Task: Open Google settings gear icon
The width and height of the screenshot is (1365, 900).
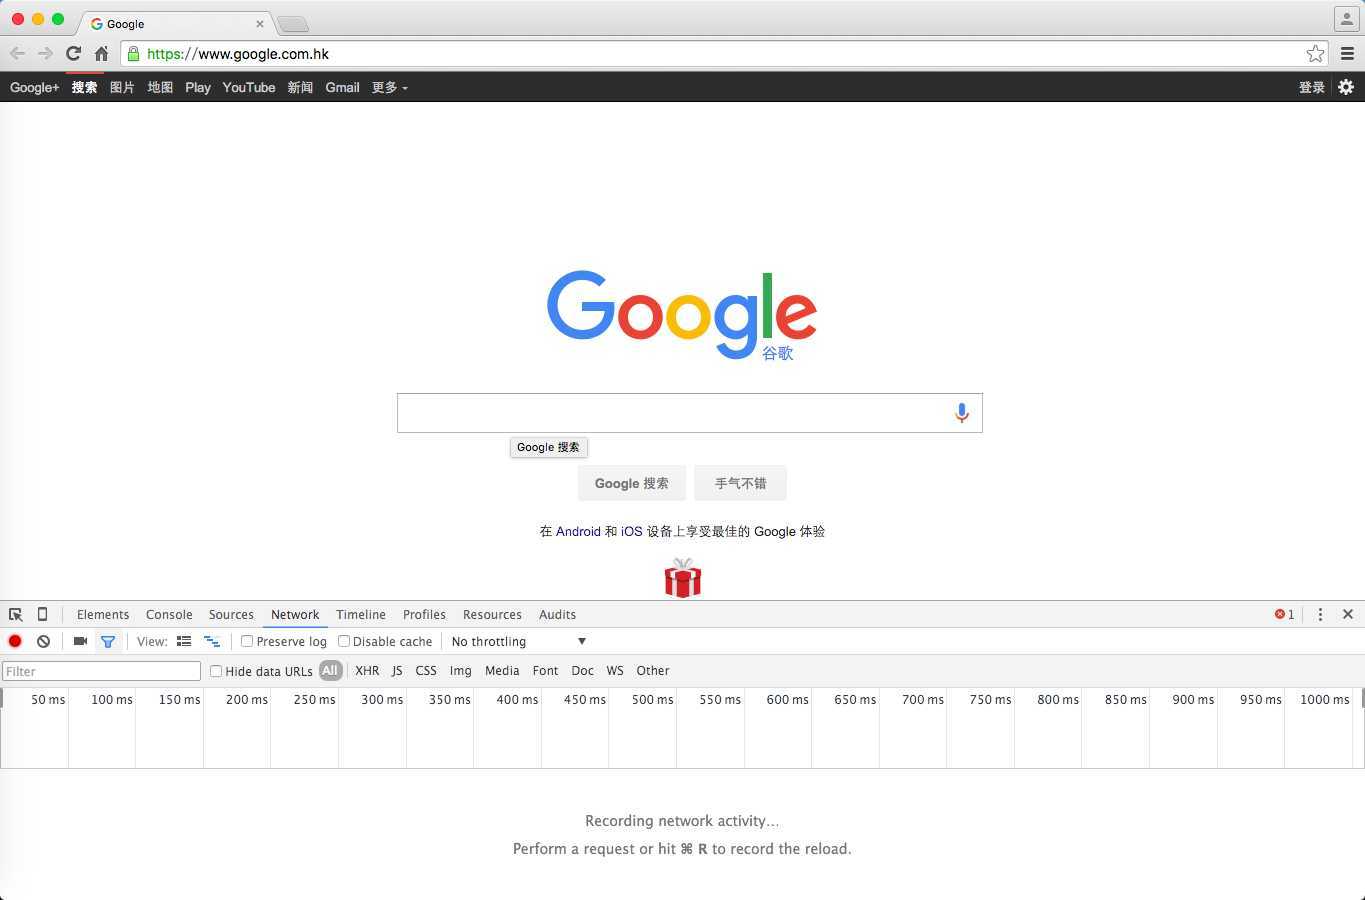Action: (x=1346, y=87)
